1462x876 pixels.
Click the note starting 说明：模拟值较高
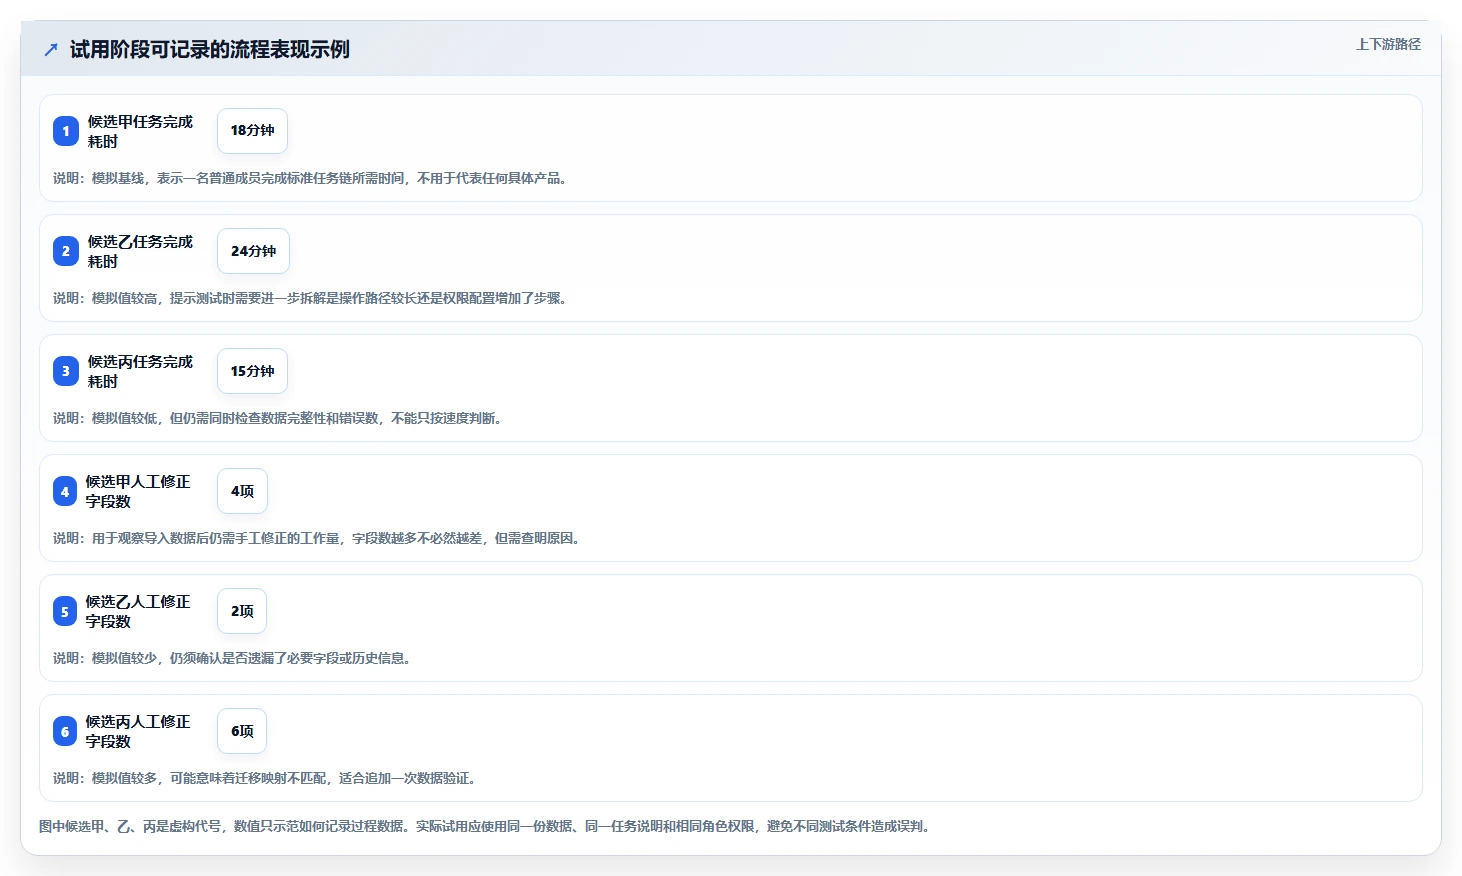pos(312,298)
